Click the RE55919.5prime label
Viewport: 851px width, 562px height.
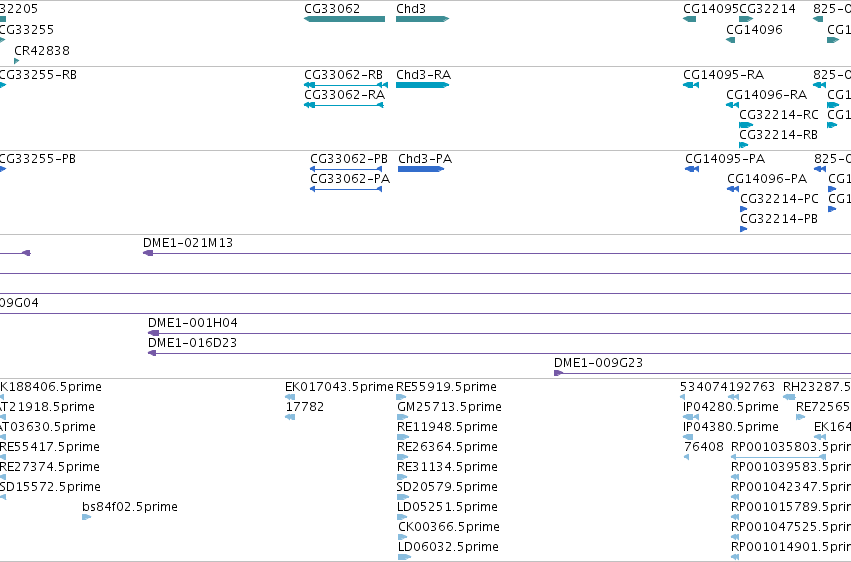pos(446,387)
